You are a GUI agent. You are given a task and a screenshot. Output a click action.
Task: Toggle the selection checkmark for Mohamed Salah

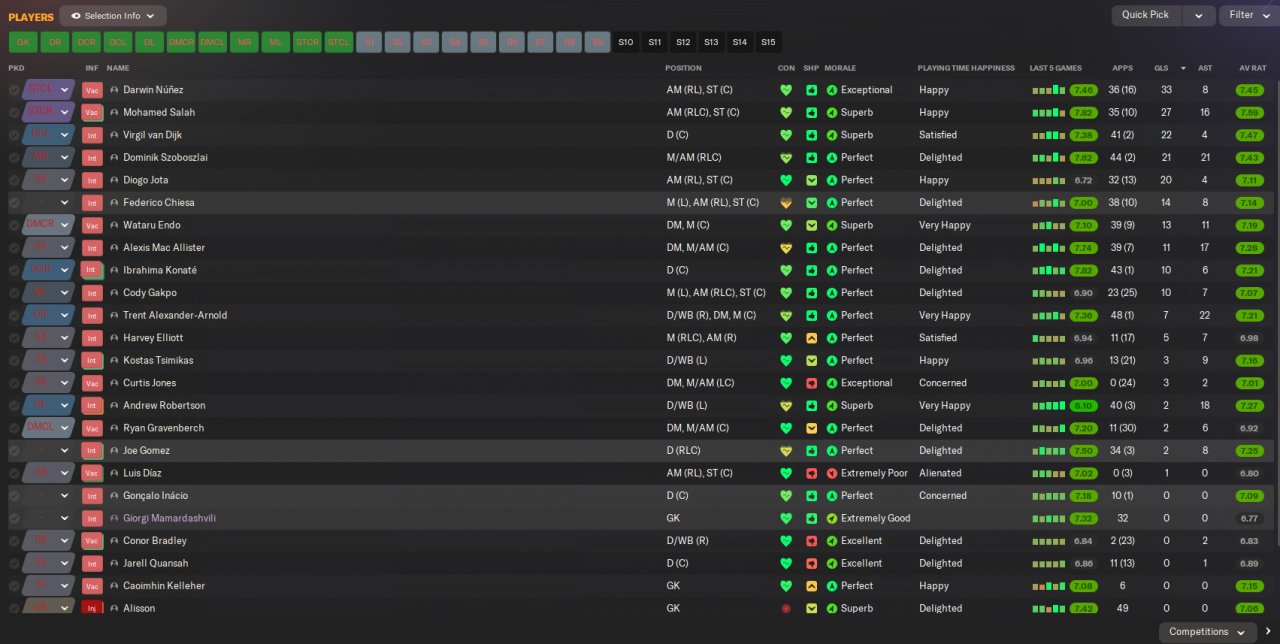click(x=14, y=112)
